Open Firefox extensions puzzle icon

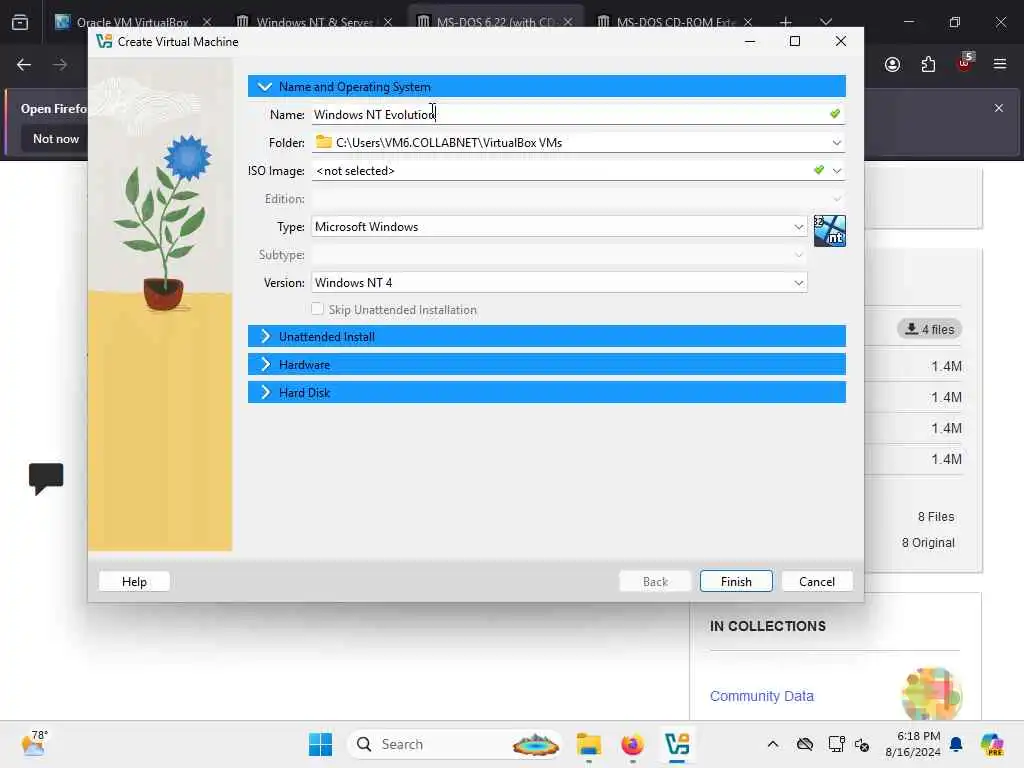pos(928,64)
